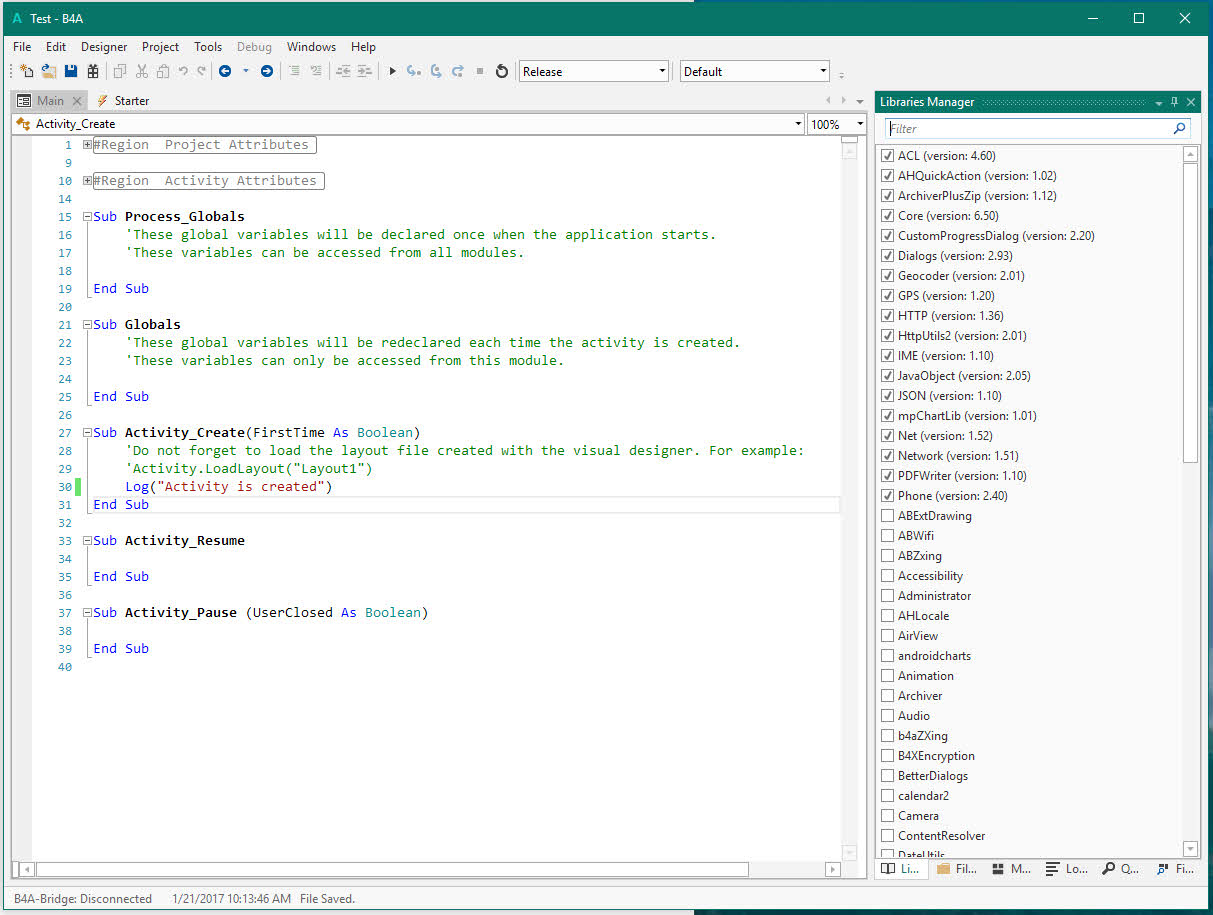Switch to the Modules bottom tab

tap(1012, 869)
